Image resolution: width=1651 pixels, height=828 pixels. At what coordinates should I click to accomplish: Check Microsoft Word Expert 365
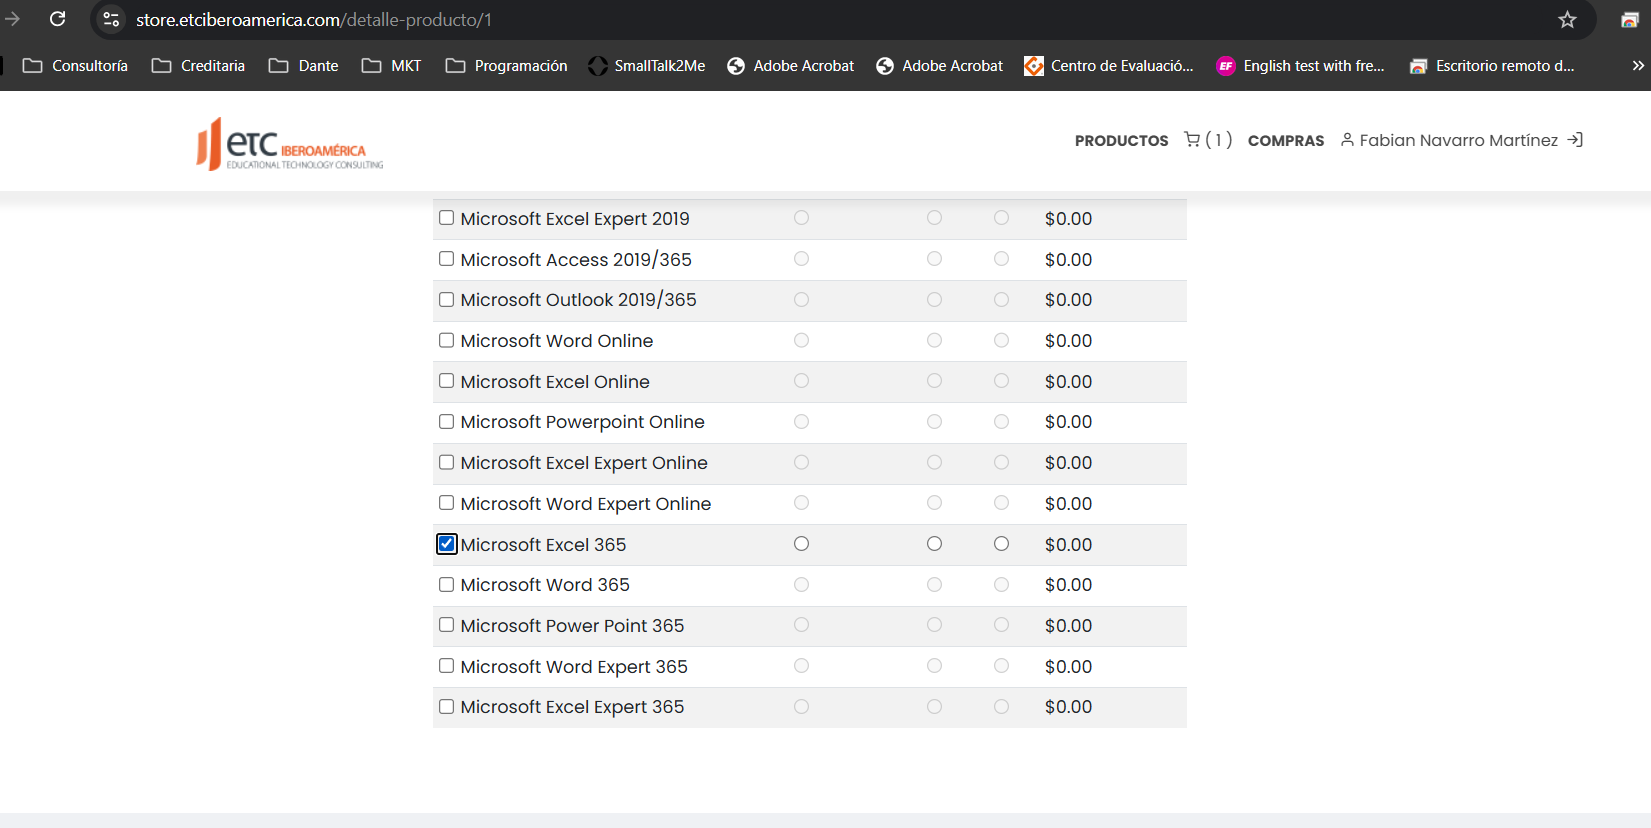pyautogui.click(x=447, y=666)
